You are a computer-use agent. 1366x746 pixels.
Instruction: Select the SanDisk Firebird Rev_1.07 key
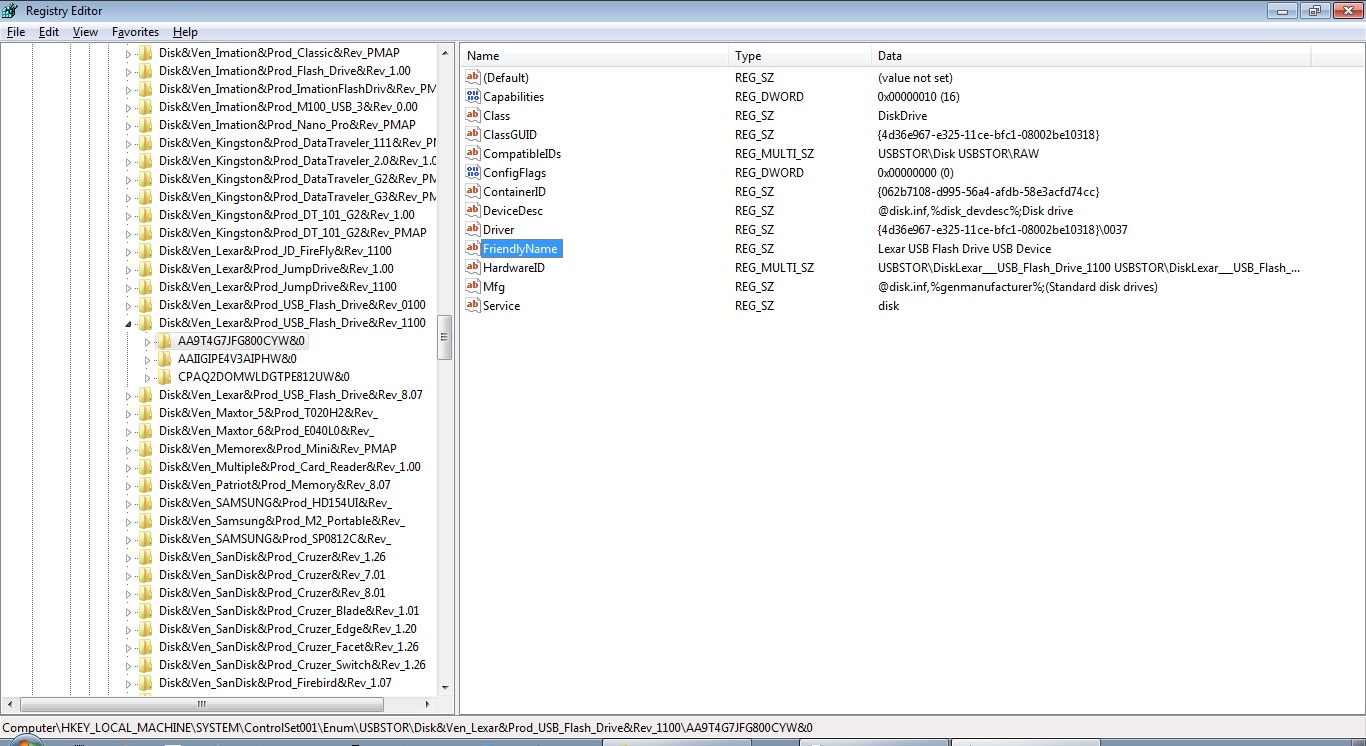(275, 683)
